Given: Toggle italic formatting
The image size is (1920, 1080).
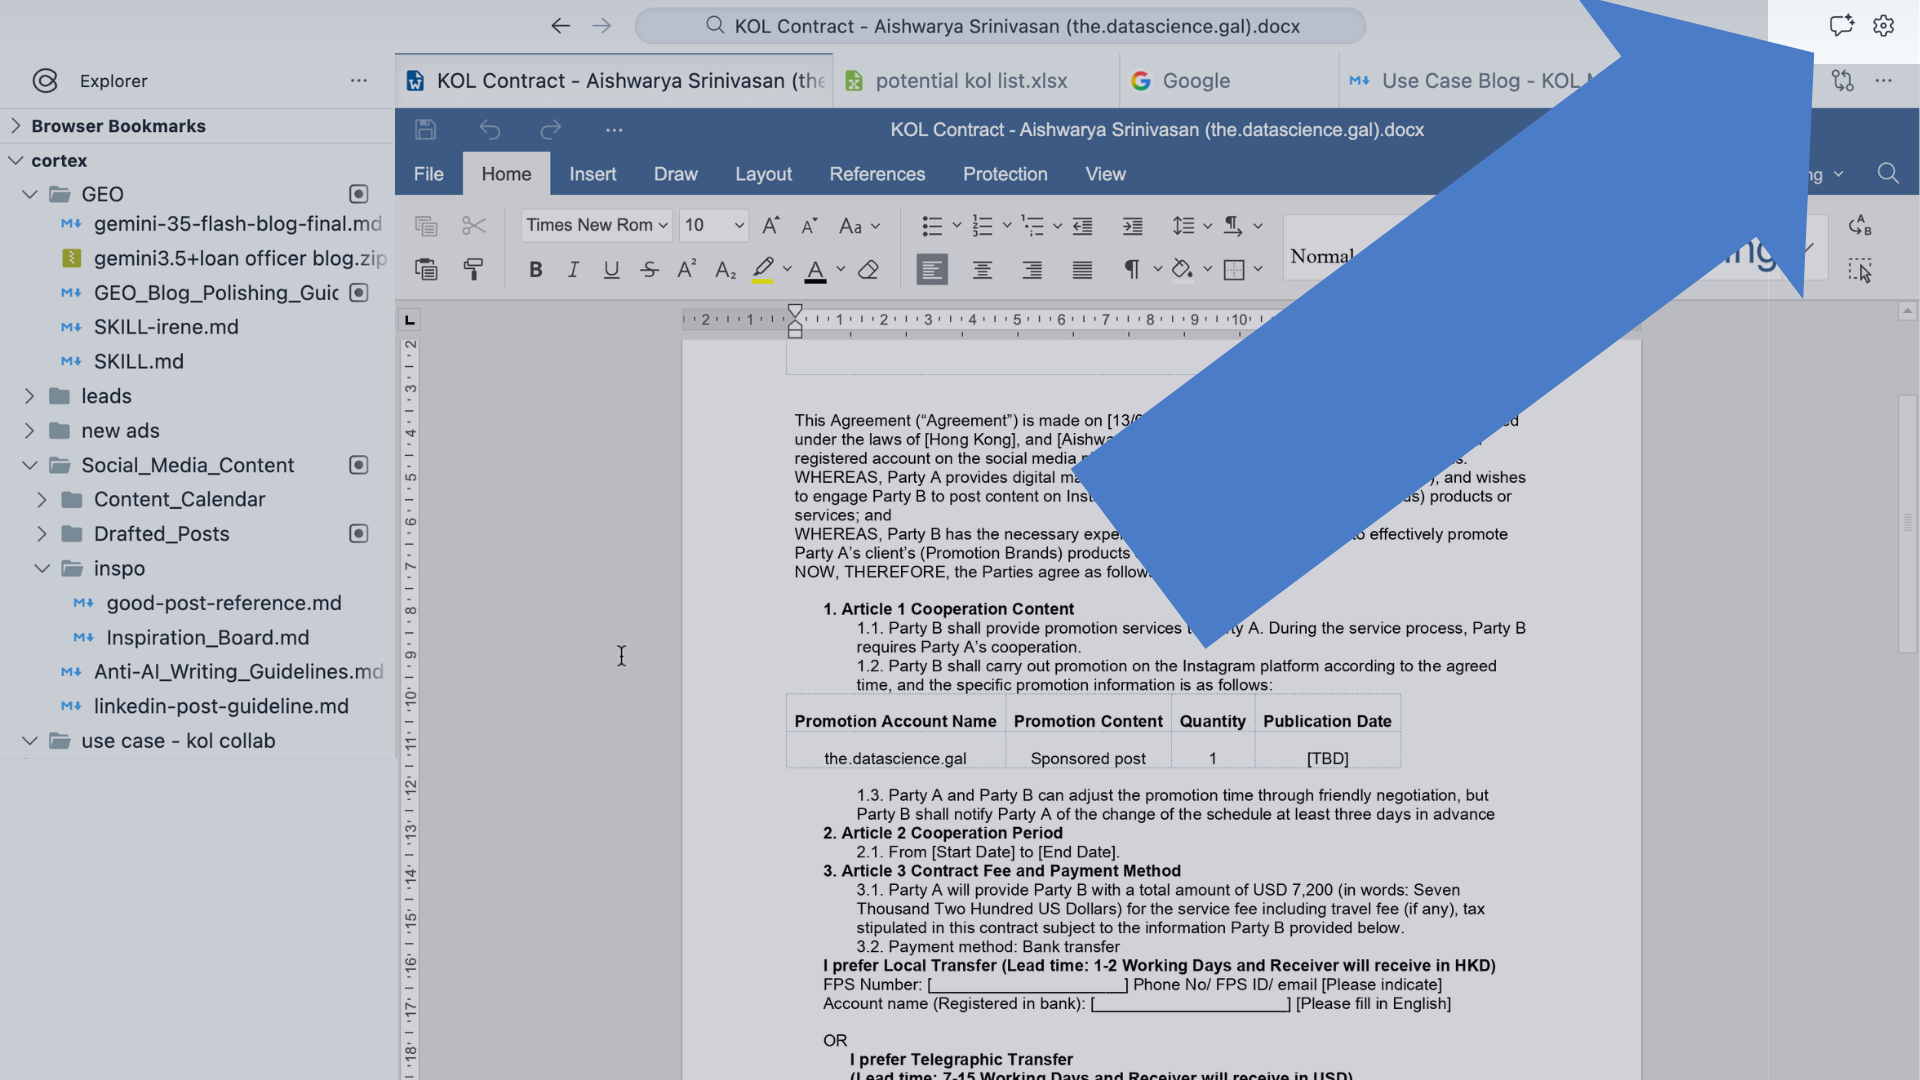Looking at the screenshot, I should click(573, 270).
